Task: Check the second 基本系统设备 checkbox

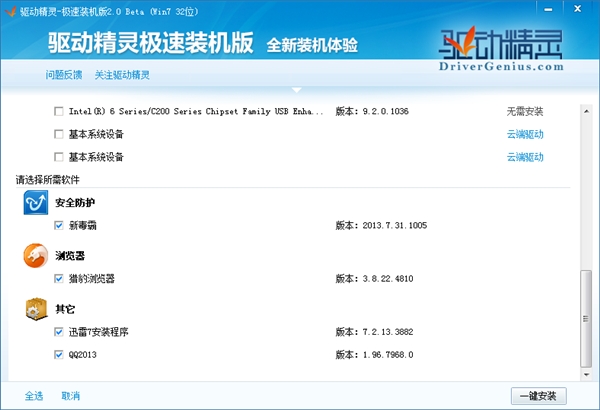Action: click(59, 157)
